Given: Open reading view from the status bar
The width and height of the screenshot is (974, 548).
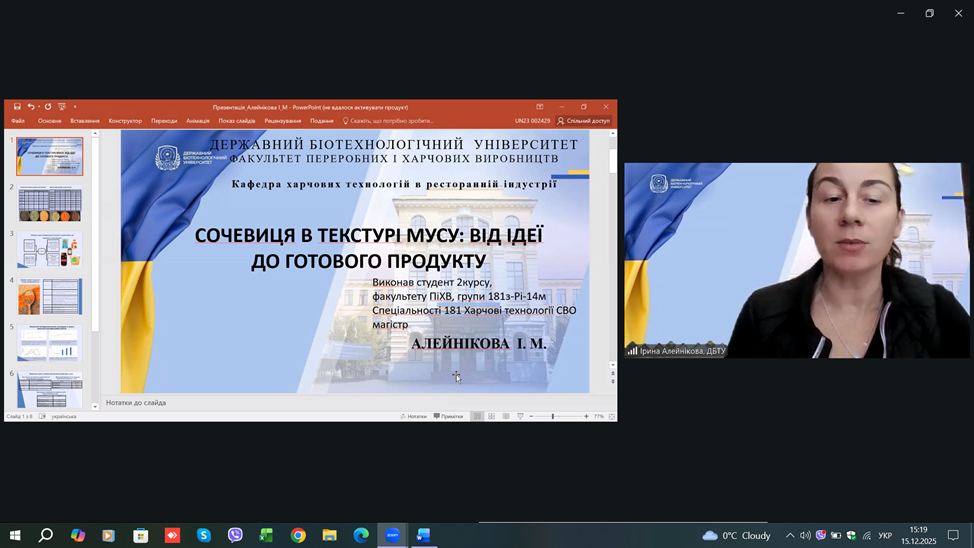Looking at the screenshot, I should 505,416.
